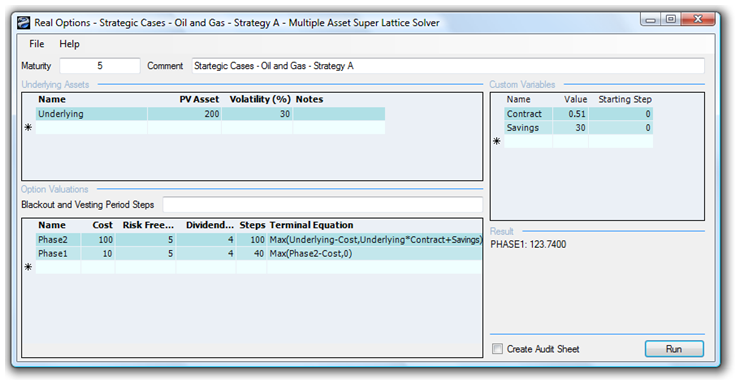Click the Phase2 terminal equation cell
Screen dimensions: 738x381
375,240
